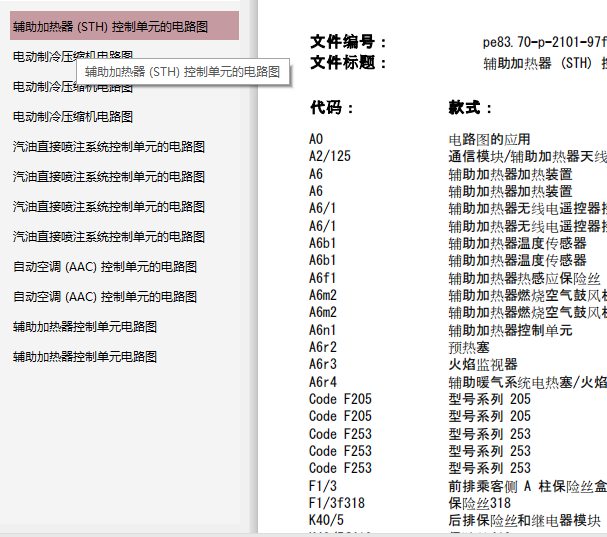Click the 文件编号 label
Viewport: 607px width, 537px height.
tap(348, 42)
